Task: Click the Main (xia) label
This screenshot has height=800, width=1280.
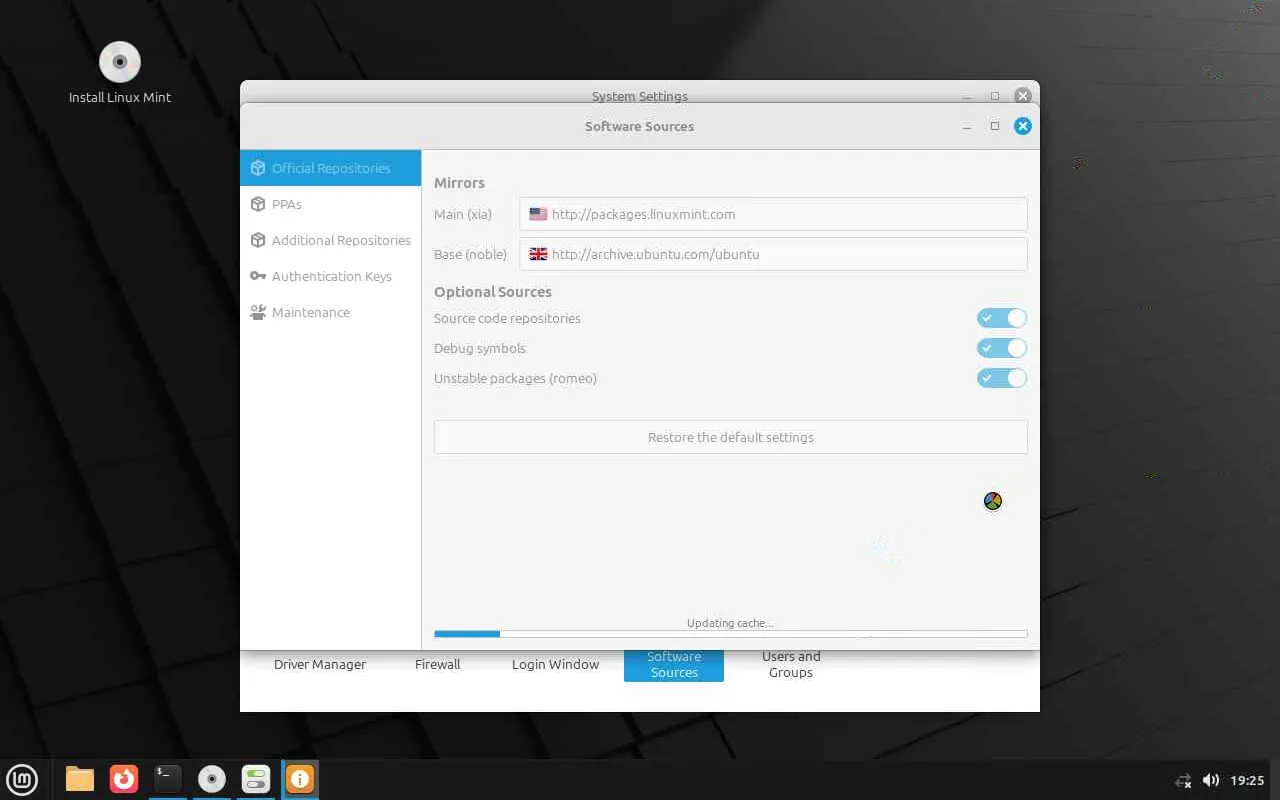Action: [463, 214]
